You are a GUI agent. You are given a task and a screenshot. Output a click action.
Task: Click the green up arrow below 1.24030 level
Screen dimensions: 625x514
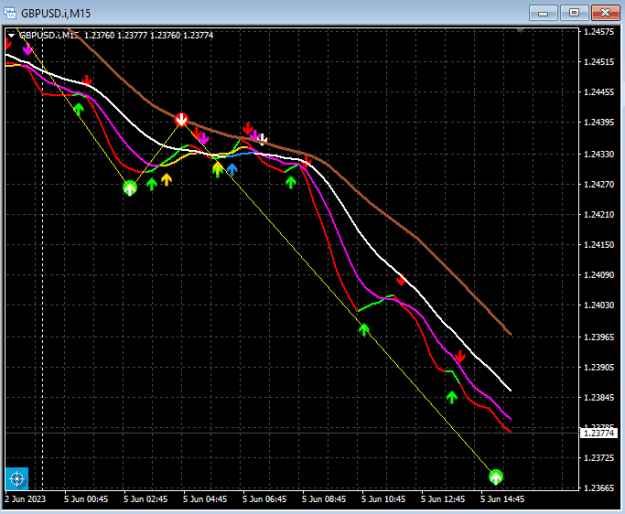[x=364, y=330]
